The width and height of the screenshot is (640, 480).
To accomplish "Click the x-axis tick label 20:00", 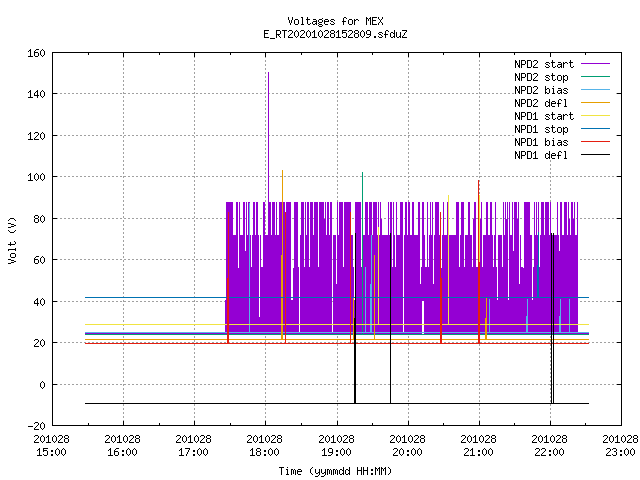I will (407, 452).
